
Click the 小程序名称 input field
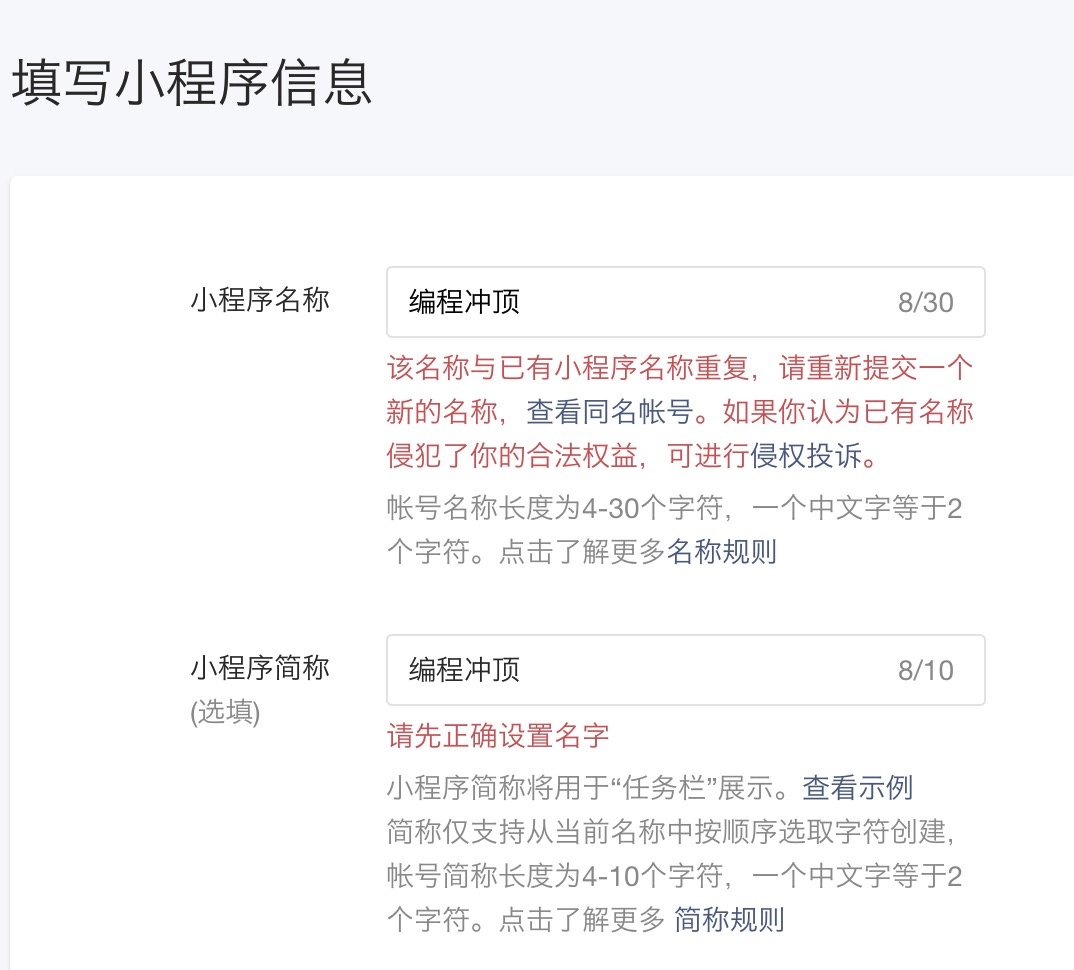pos(640,302)
